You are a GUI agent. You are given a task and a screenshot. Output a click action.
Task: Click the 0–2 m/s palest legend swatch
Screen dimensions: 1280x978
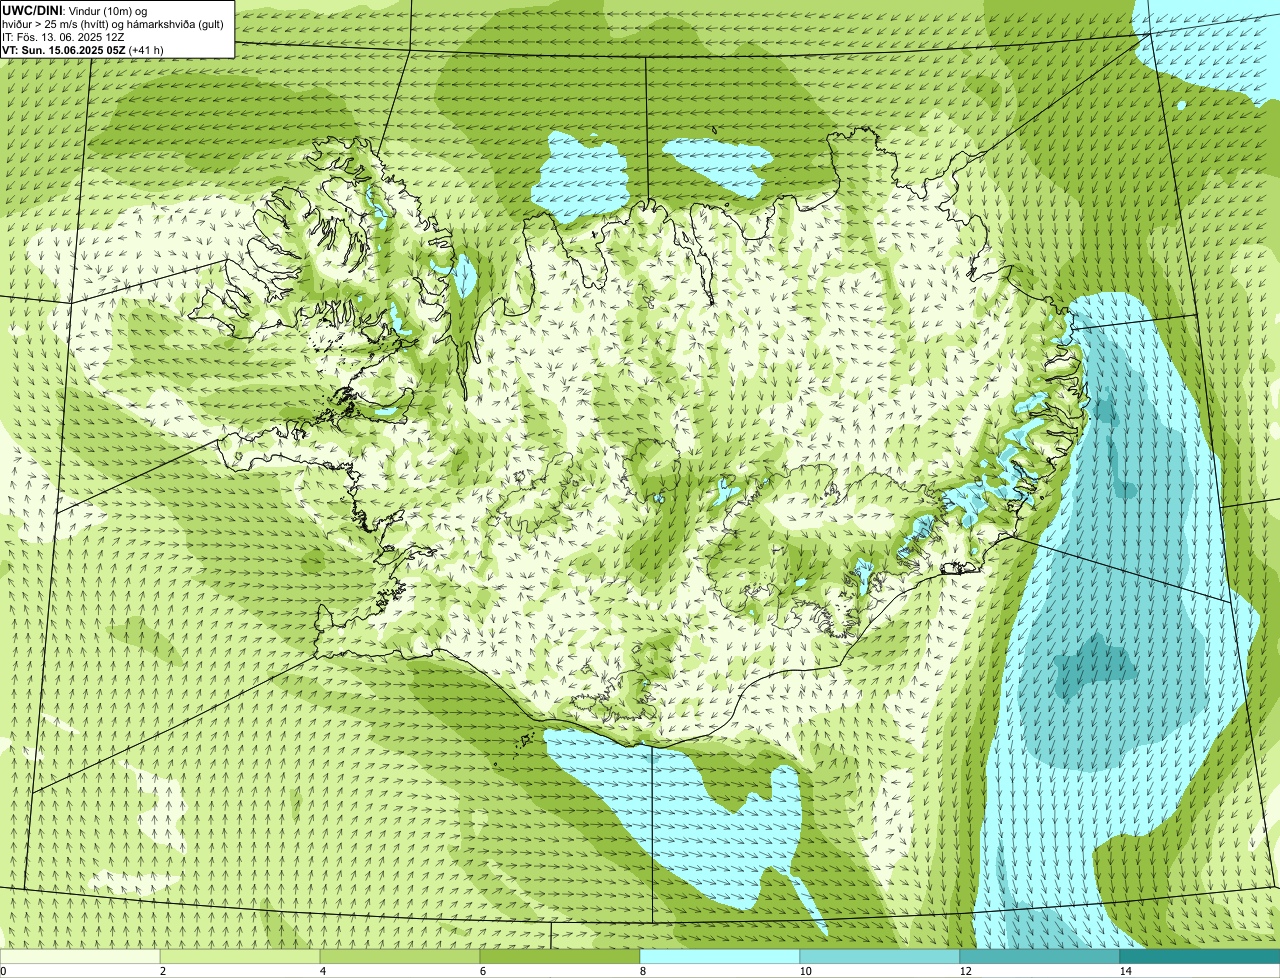80,956
